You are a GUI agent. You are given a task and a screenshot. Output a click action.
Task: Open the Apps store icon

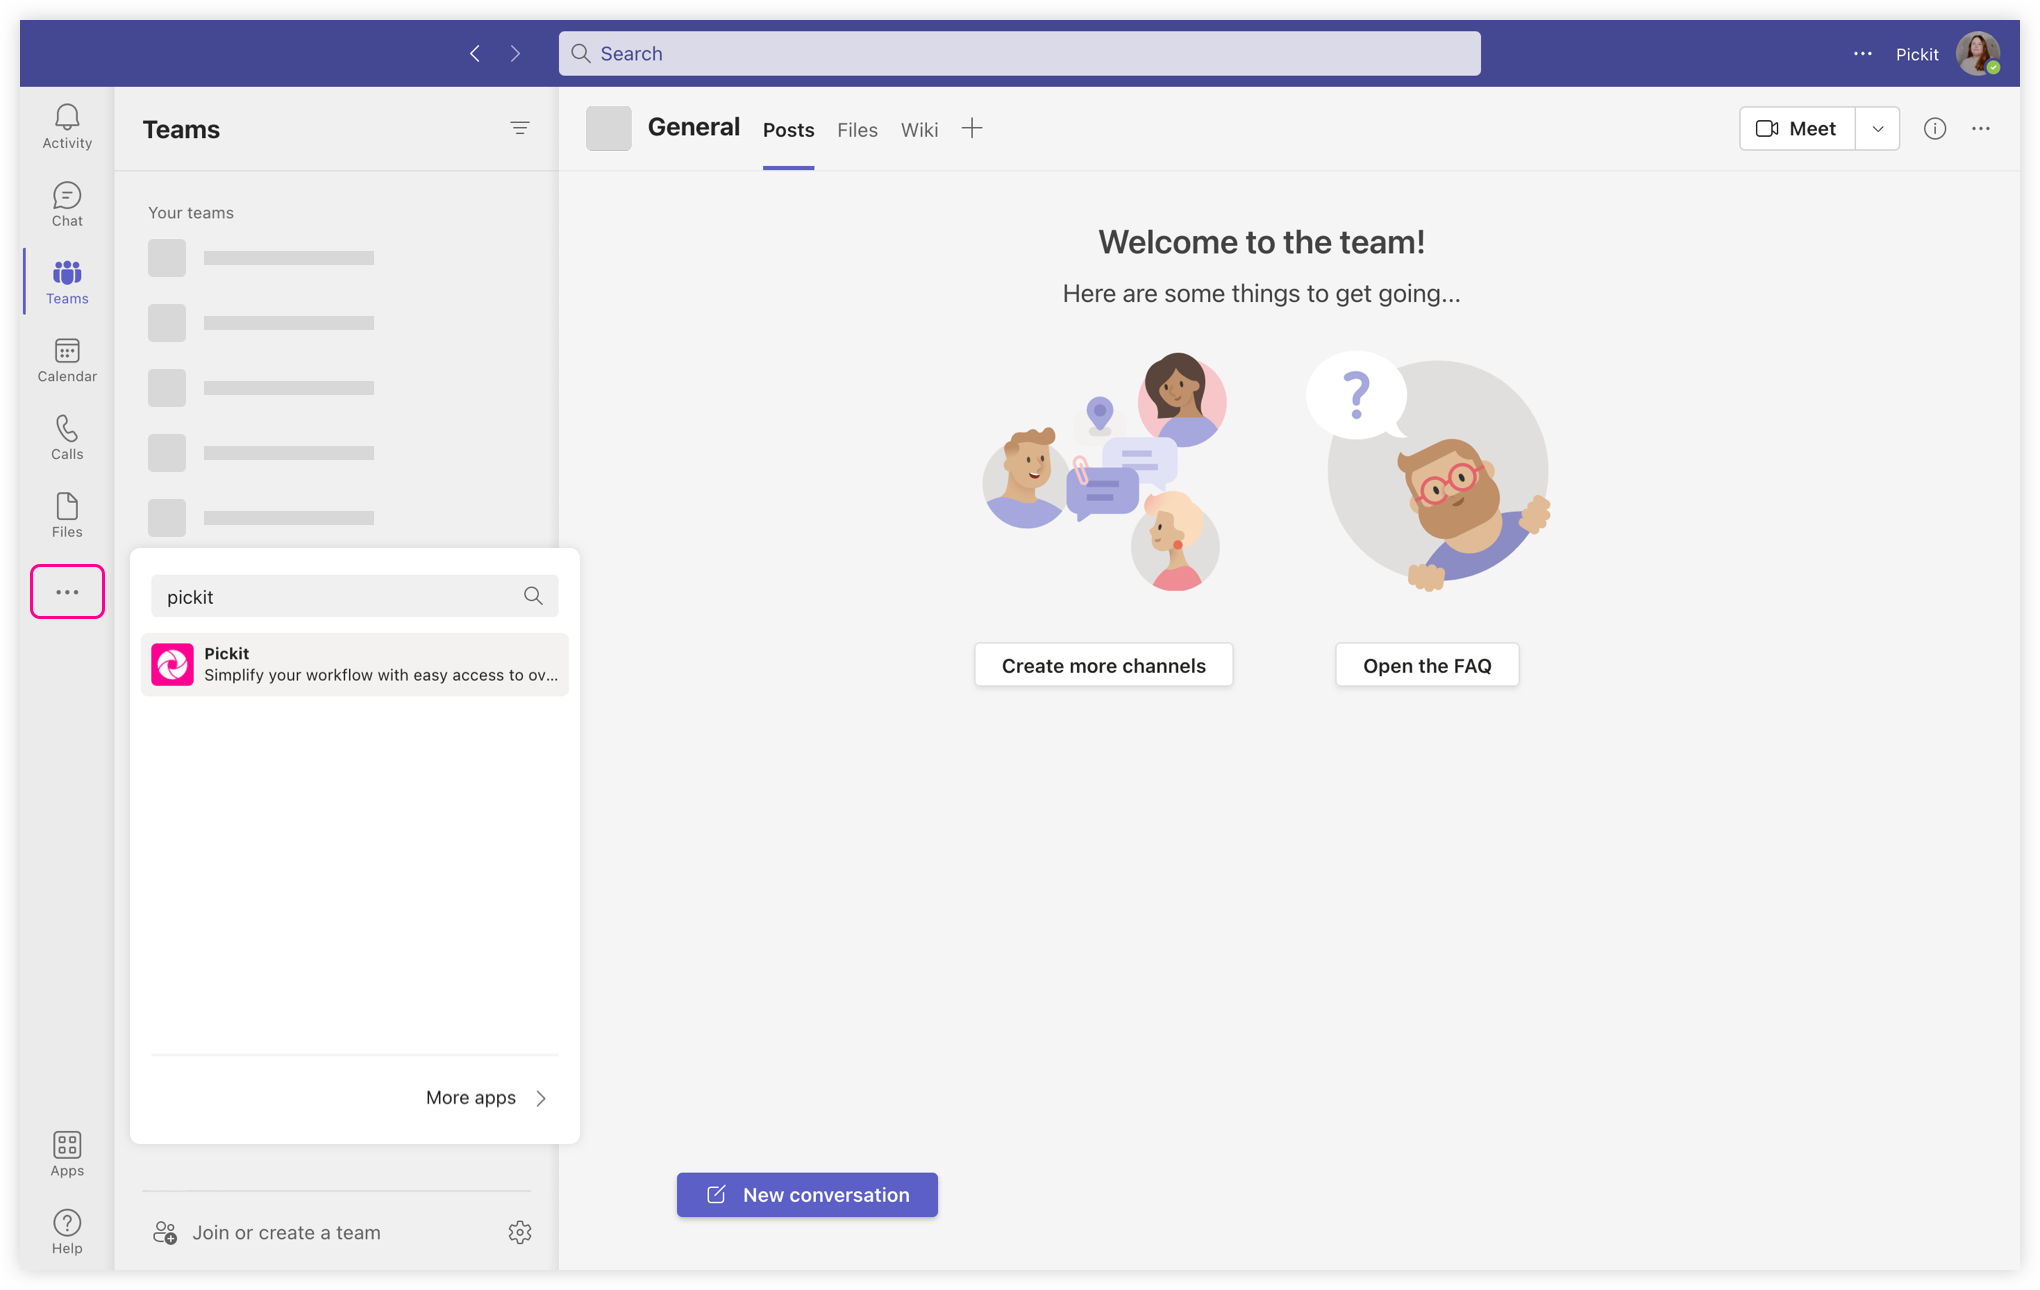pyautogui.click(x=67, y=1154)
